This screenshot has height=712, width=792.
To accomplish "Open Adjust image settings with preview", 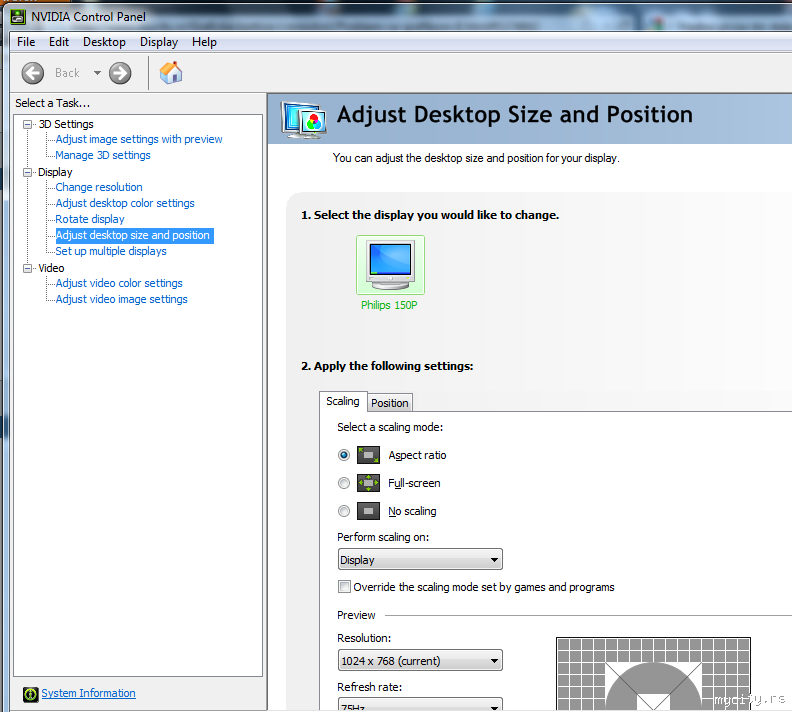I will coord(139,139).
